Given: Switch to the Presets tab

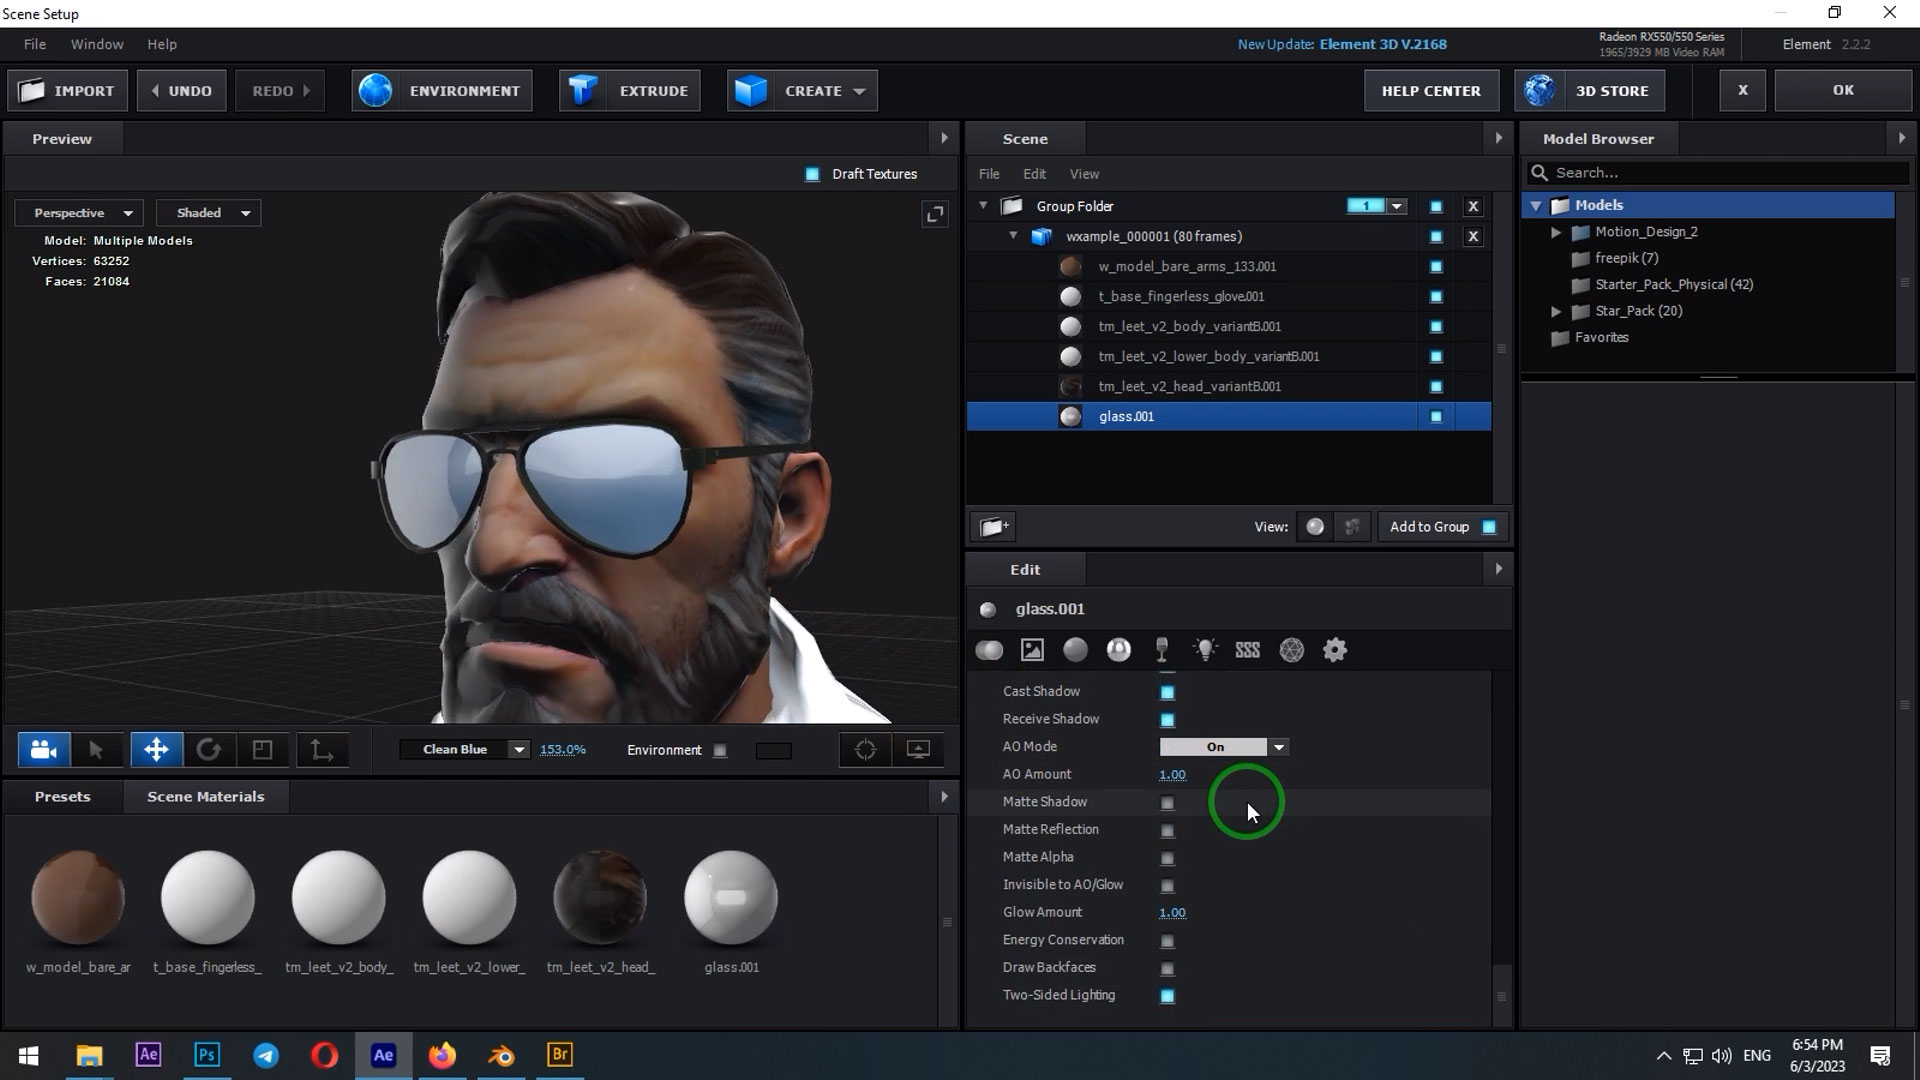Looking at the screenshot, I should (x=62, y=797).
